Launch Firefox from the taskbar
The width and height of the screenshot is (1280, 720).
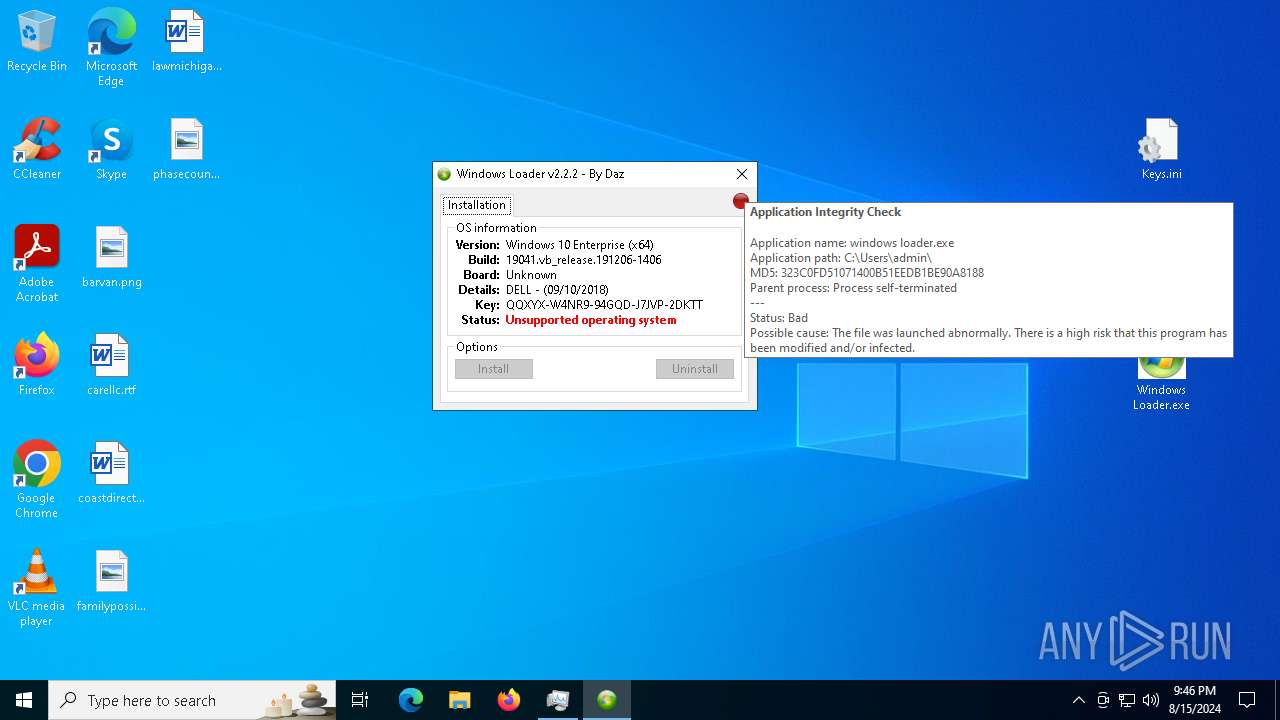[x=509, y=700]
